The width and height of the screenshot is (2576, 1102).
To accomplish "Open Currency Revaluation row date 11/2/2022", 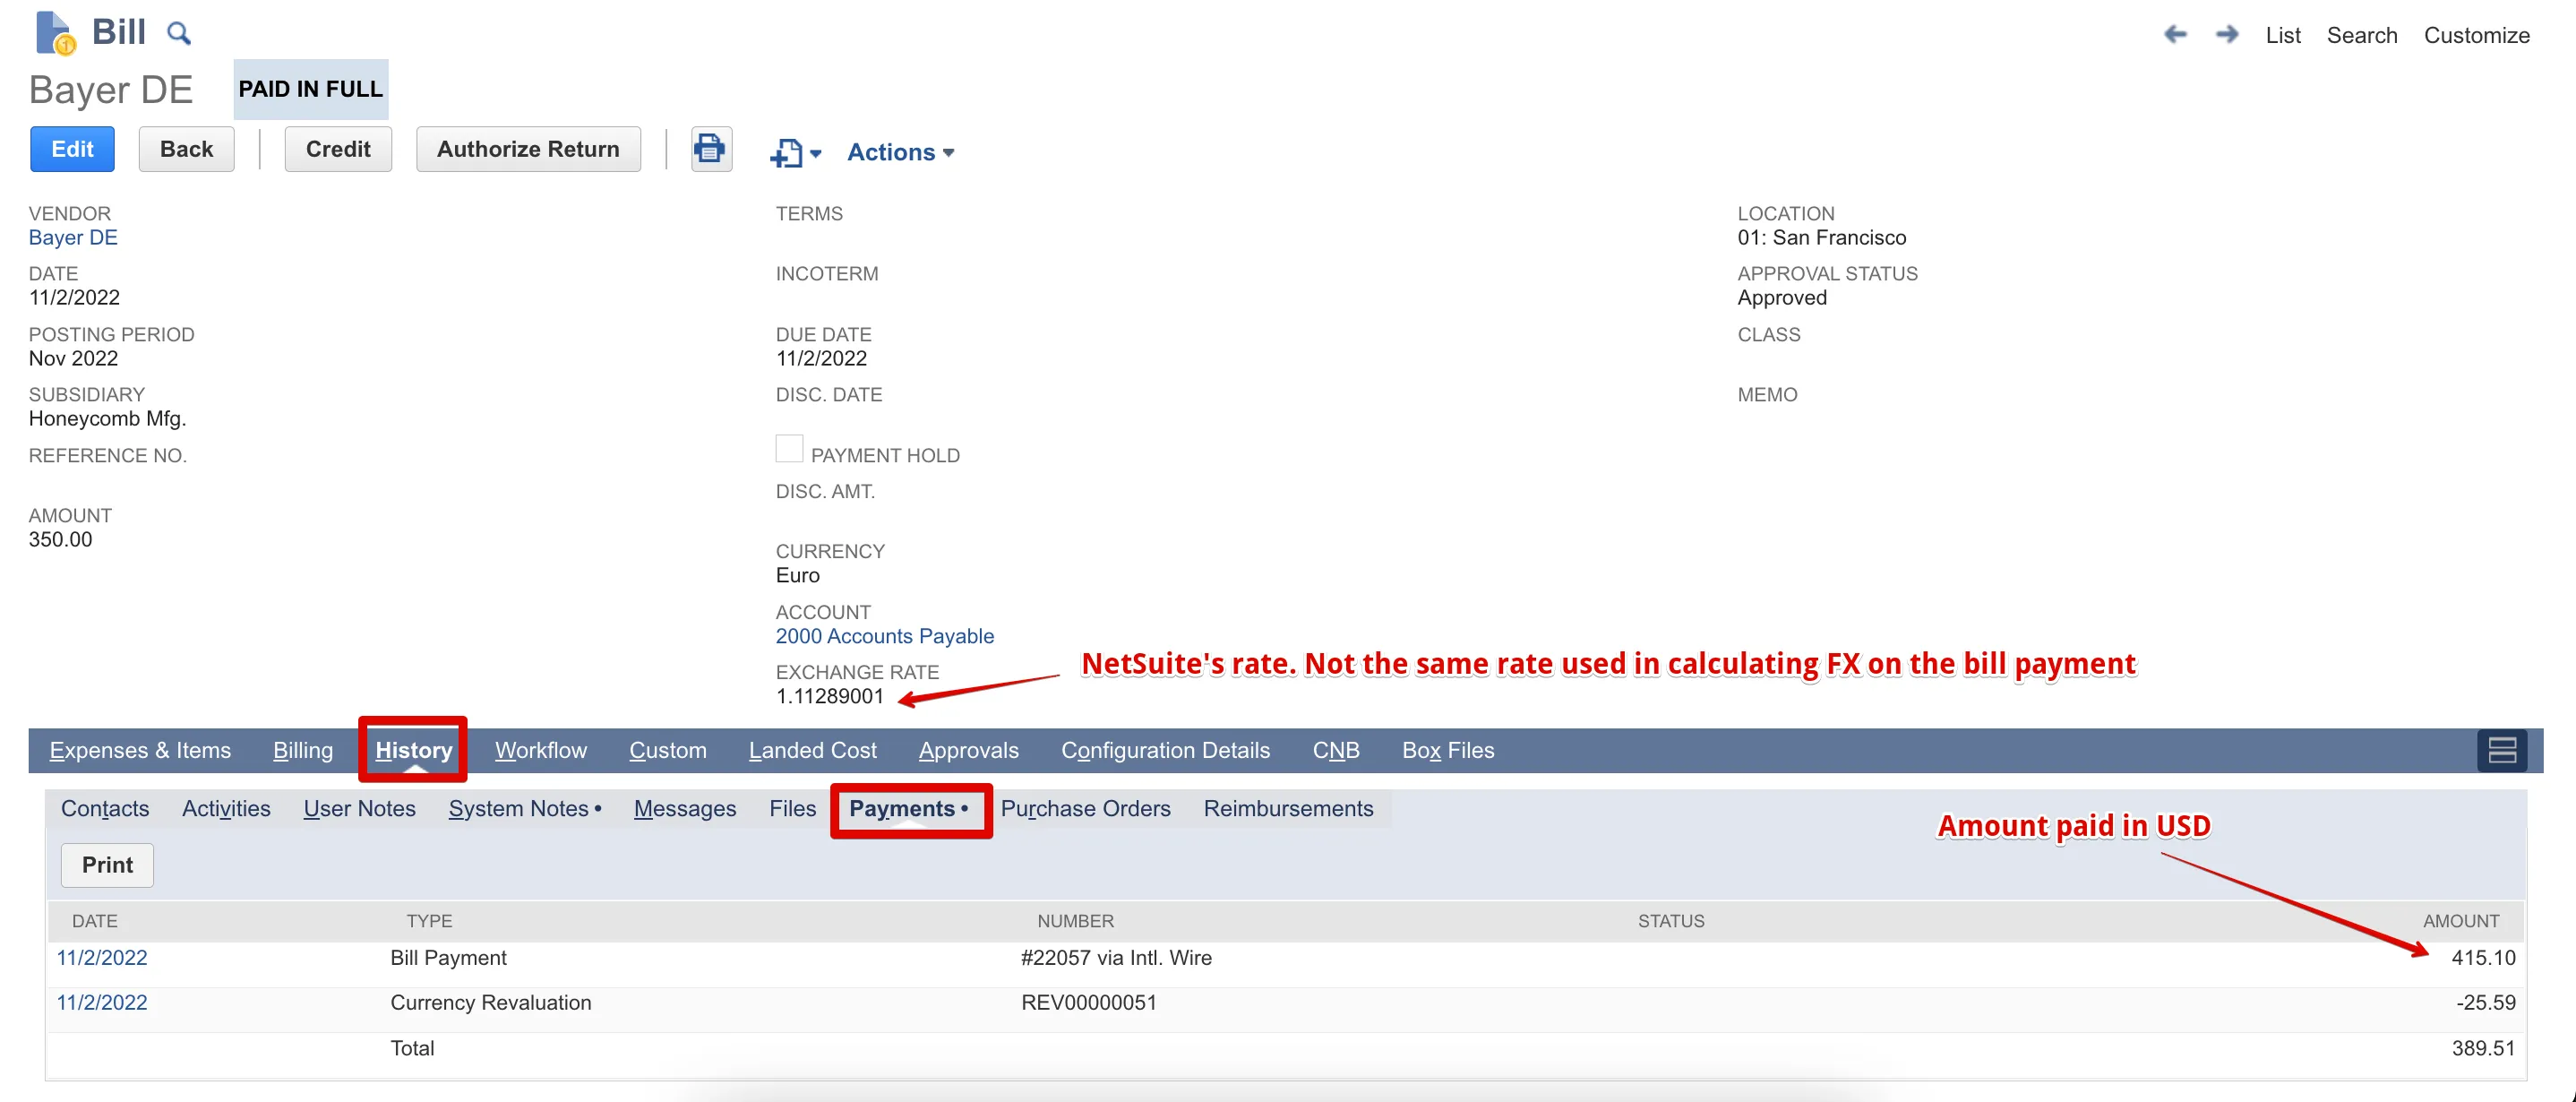I will (101, 1002).
